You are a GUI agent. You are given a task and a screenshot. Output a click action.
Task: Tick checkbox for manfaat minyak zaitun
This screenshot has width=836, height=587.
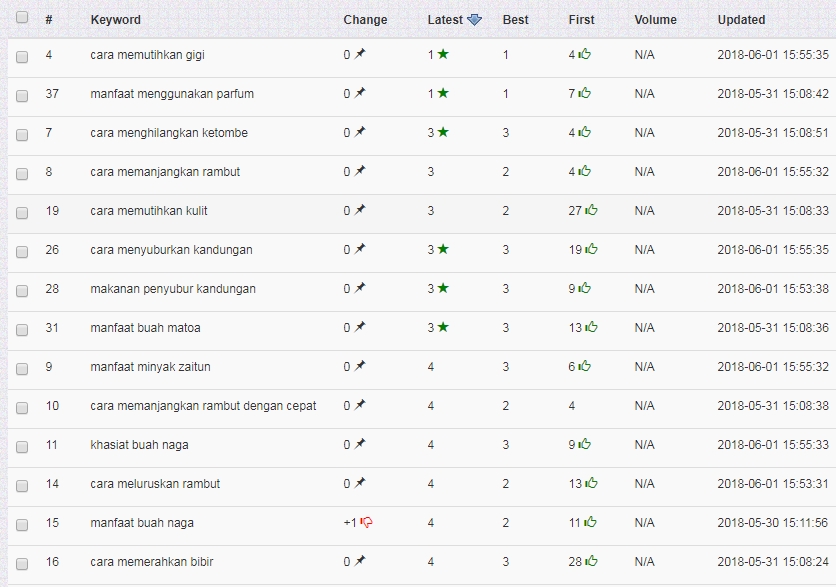tap(22, 368)
